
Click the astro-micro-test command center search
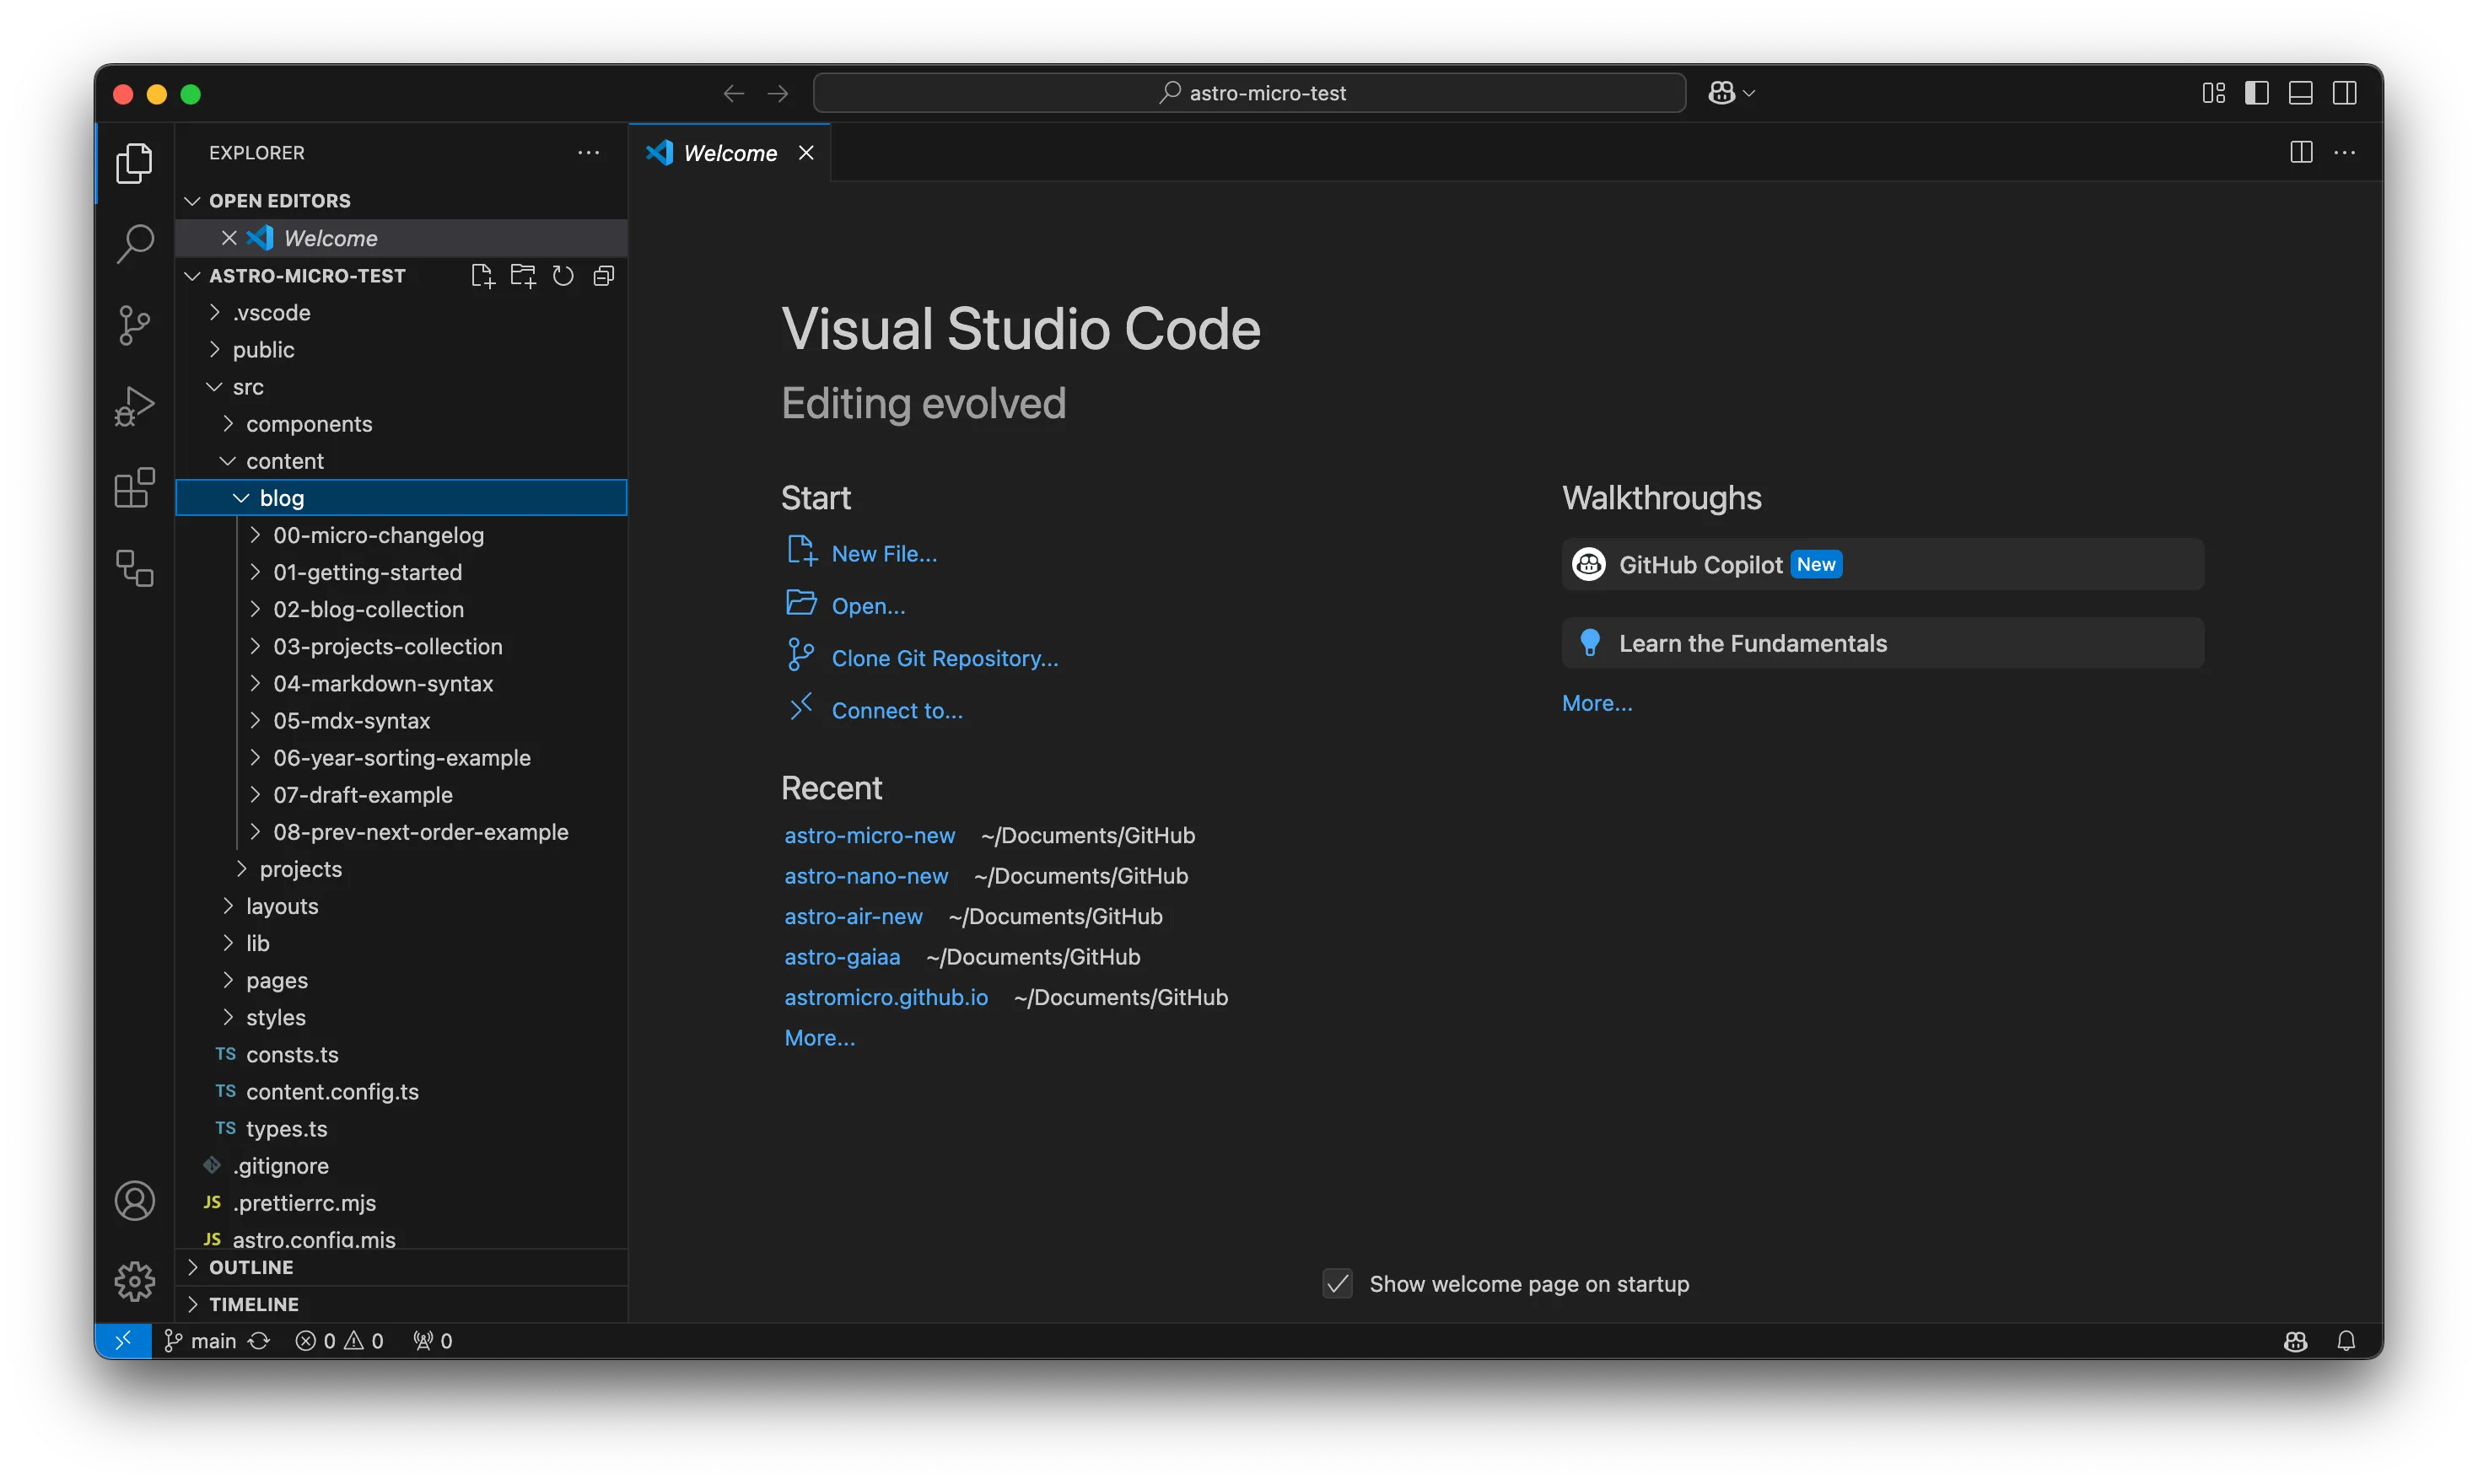1249,93
